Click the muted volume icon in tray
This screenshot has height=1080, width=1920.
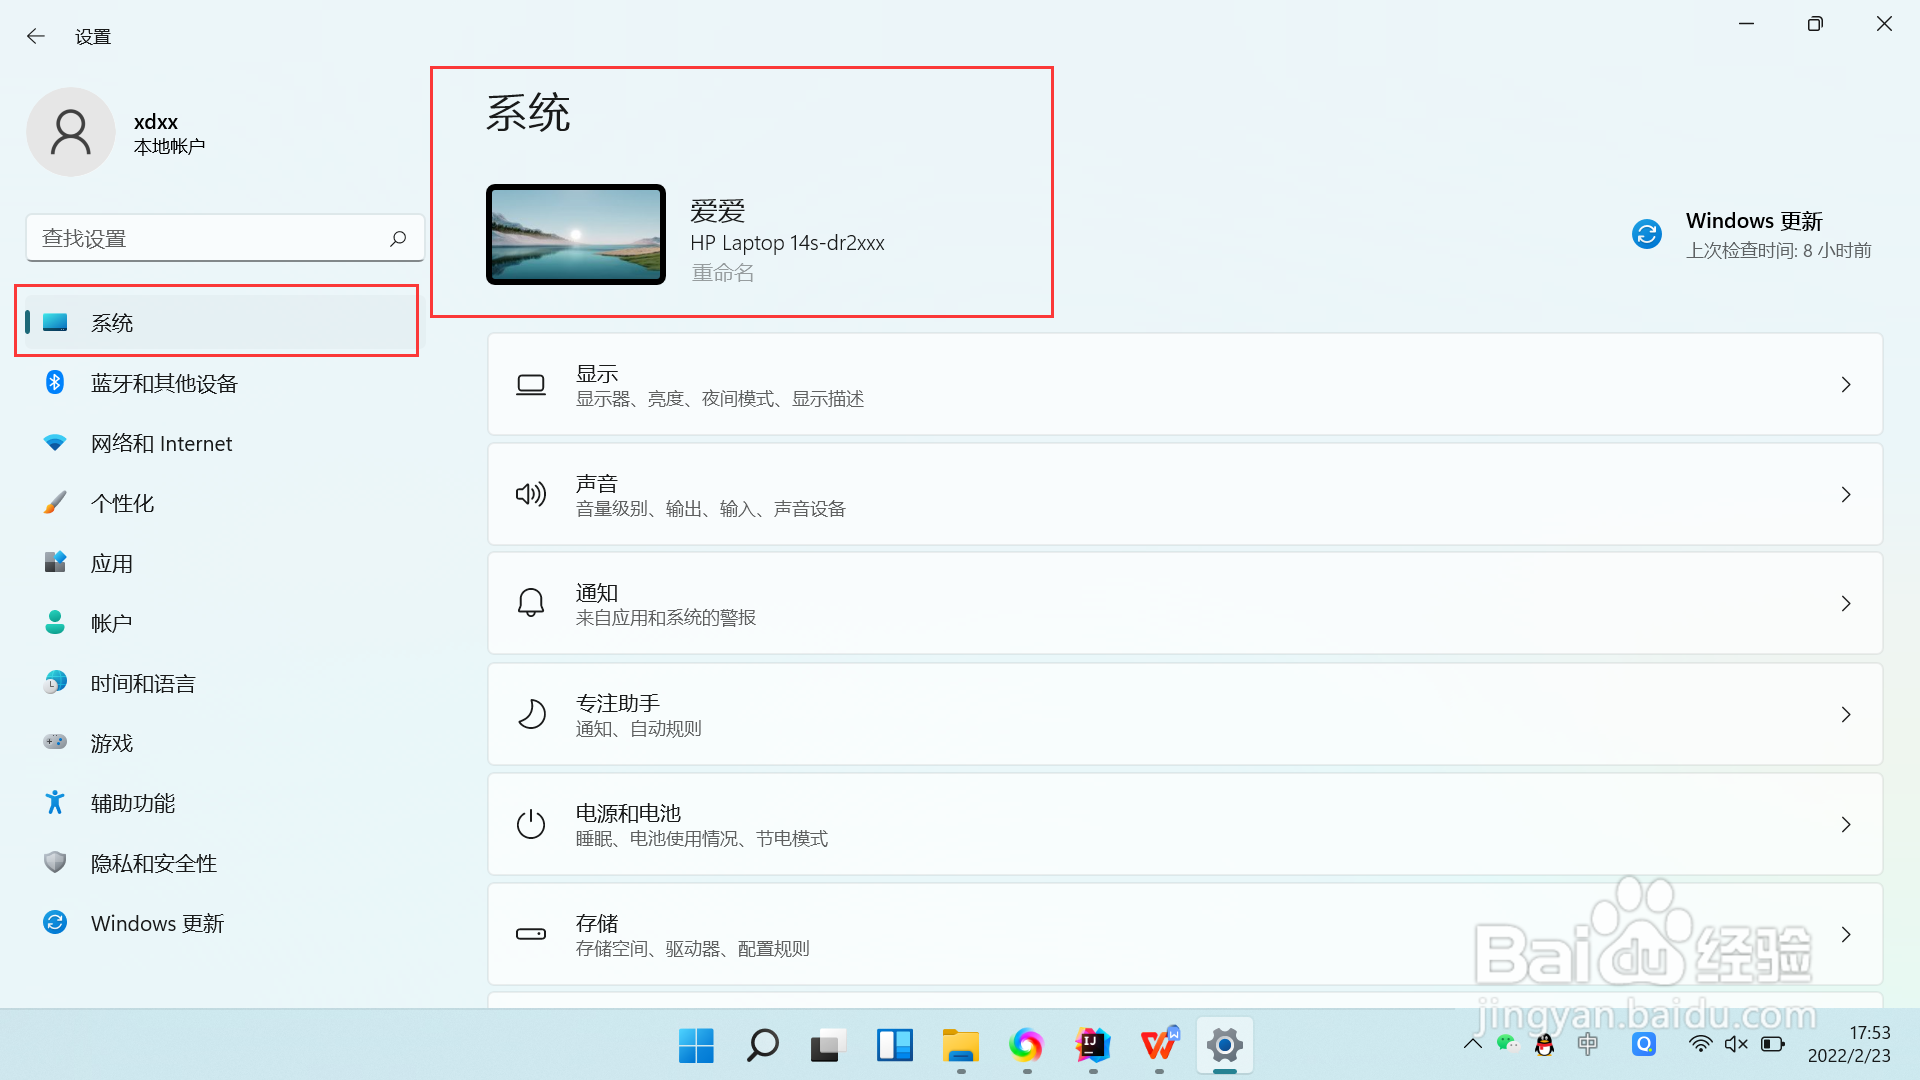pos(1736,1044)
